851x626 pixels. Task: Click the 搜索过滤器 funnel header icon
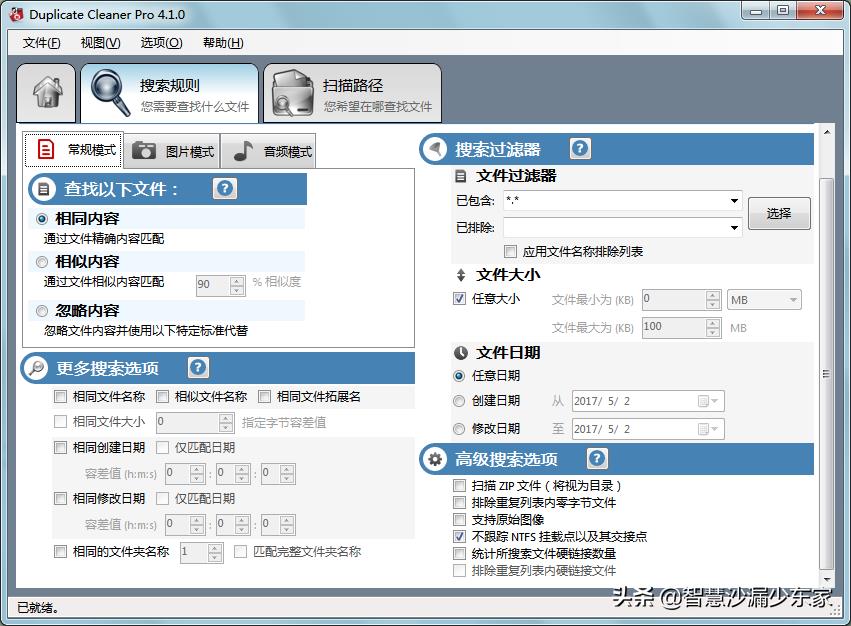435,149
